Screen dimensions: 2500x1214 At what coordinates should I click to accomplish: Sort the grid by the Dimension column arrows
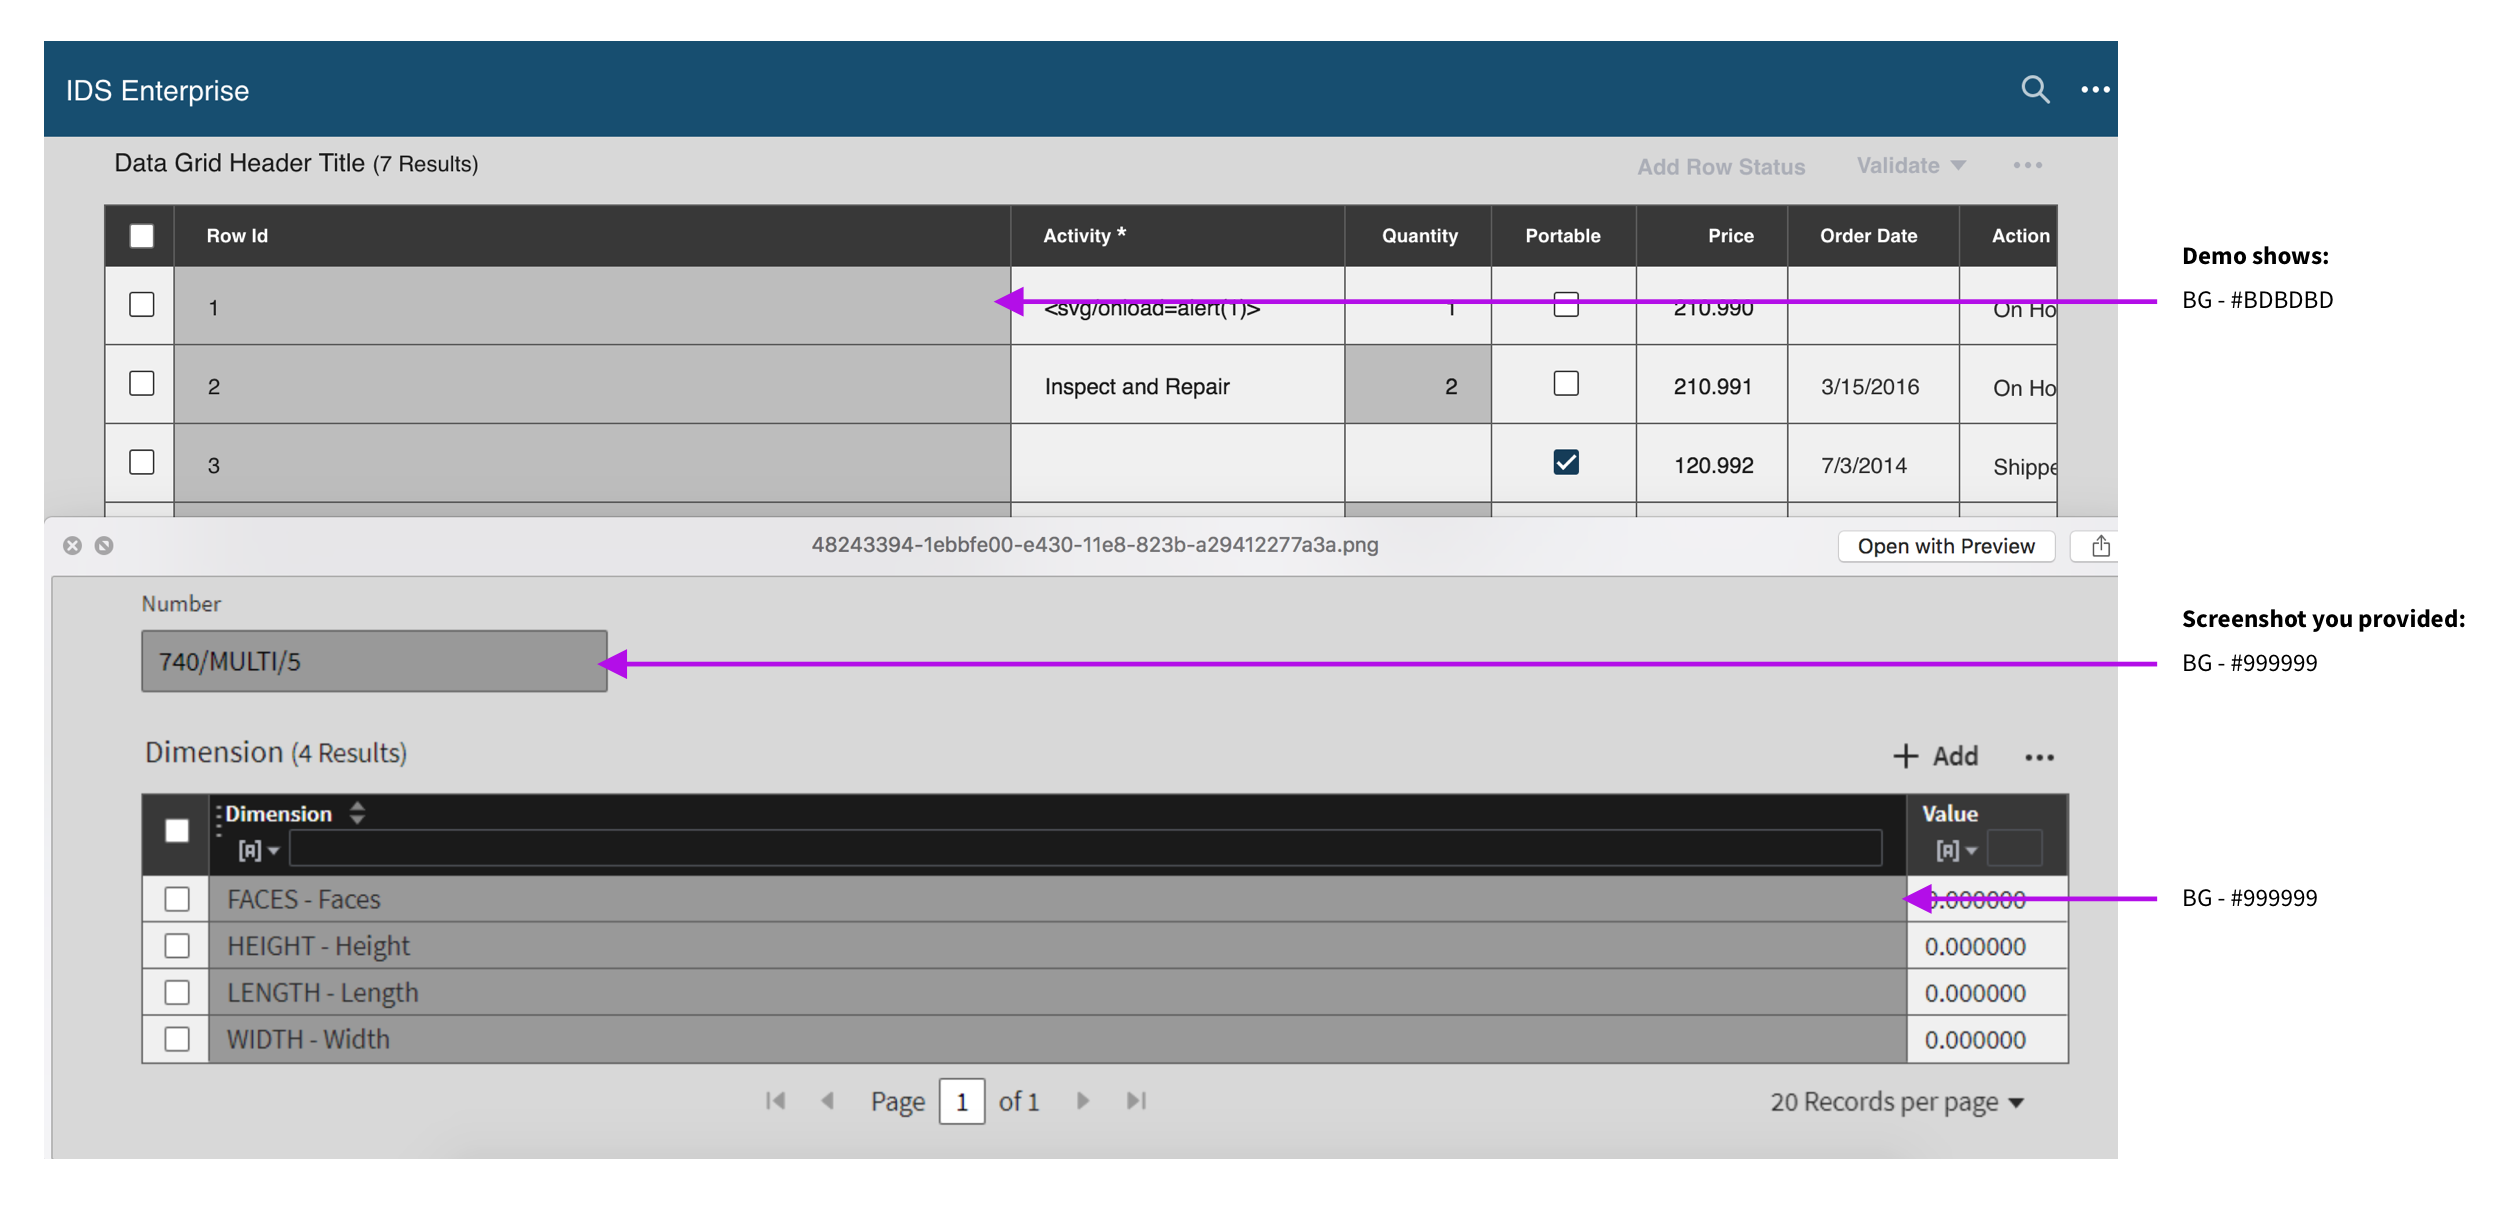coord(357,813)
